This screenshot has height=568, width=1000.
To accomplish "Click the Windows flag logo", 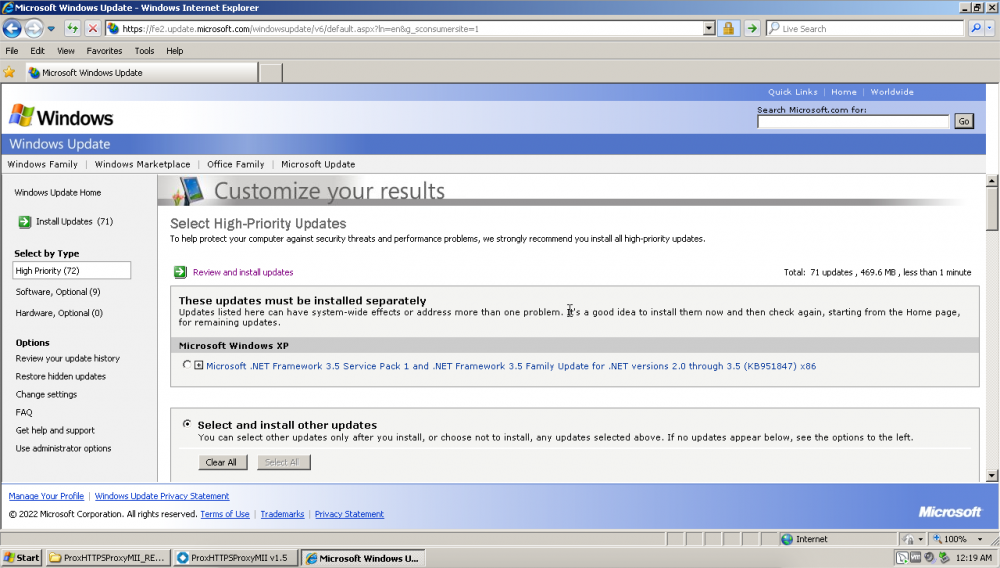I will tap(21, 116).
